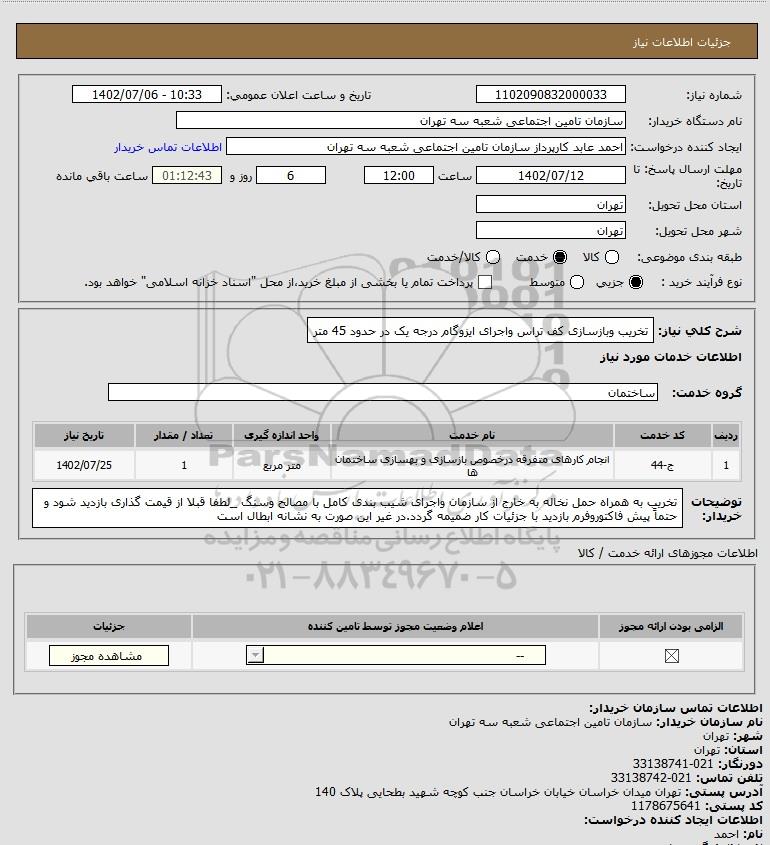Image resolution: width=770 pixels, height=845 pixels.
Task: Click the واحد اندازه گیری column header
Action: [x=282, y=435]
